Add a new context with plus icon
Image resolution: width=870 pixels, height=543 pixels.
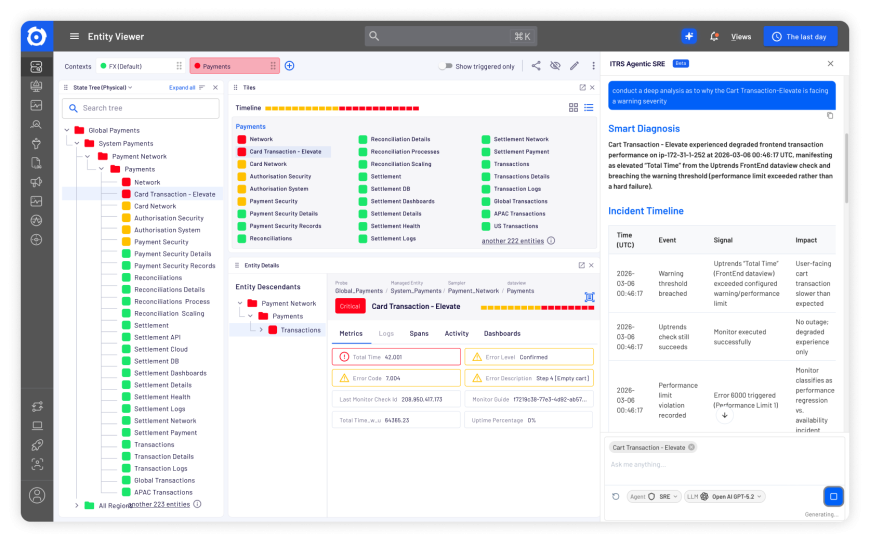(x=290, y=66)
